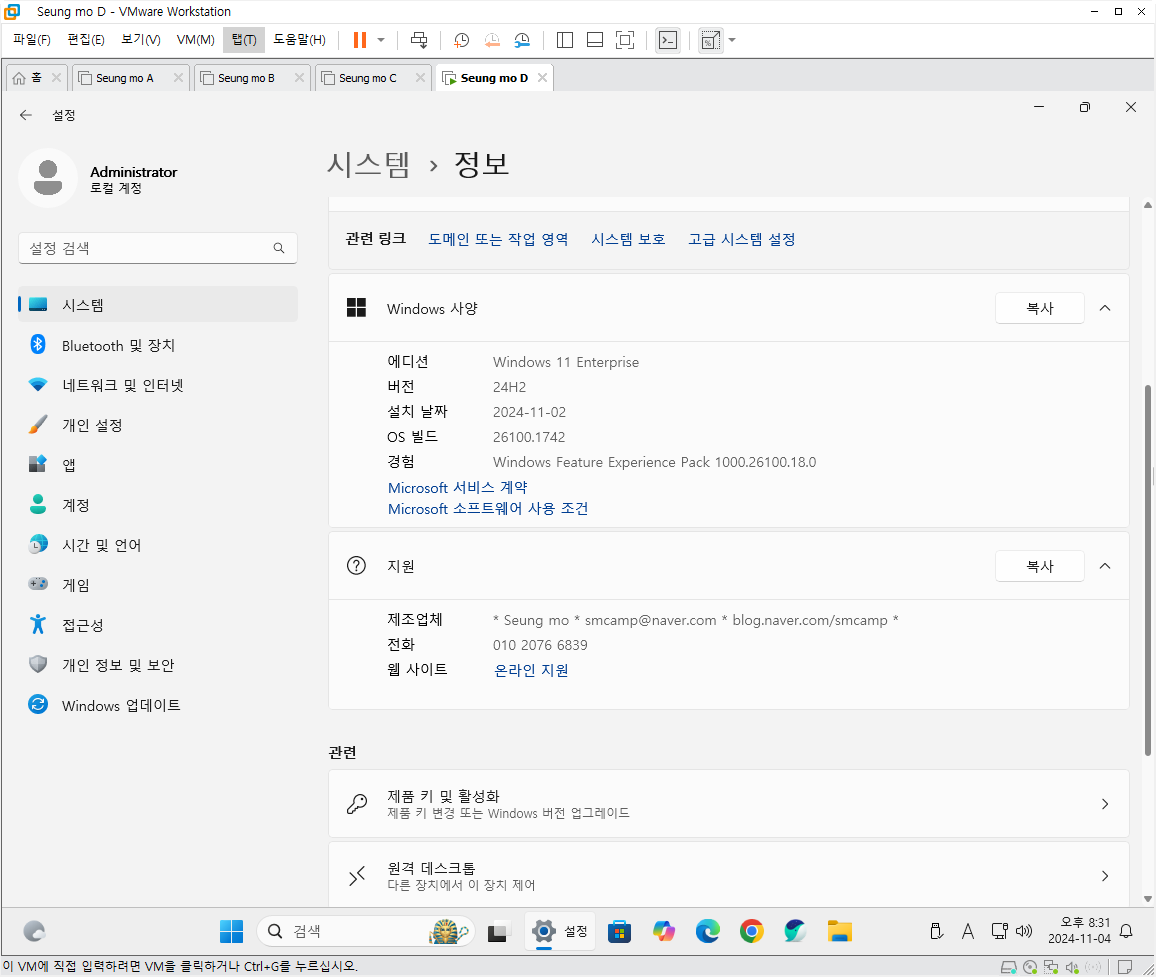
Task: Open 고급 시스템 설정 link
Action: click(742, 239)
